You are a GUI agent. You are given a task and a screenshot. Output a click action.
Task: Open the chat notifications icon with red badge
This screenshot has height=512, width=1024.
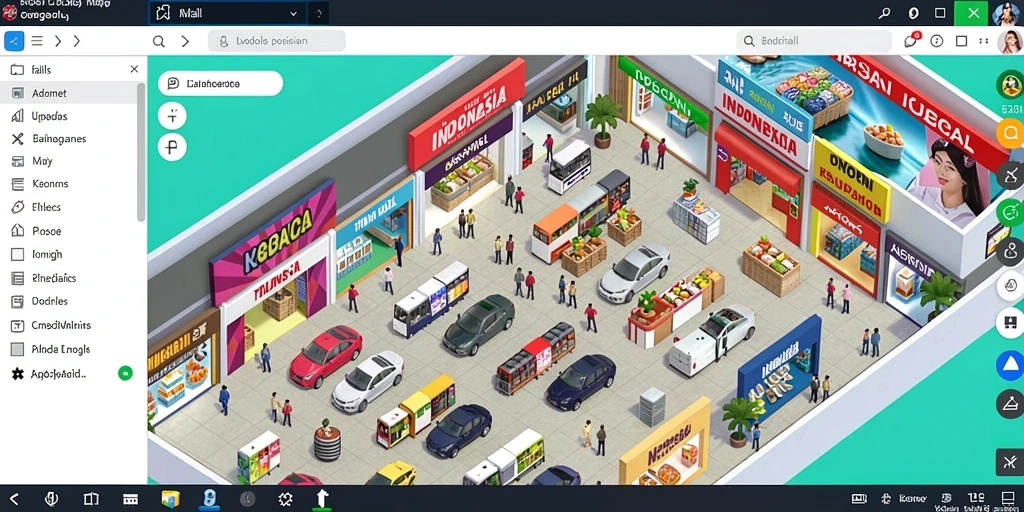click(910, 40)
